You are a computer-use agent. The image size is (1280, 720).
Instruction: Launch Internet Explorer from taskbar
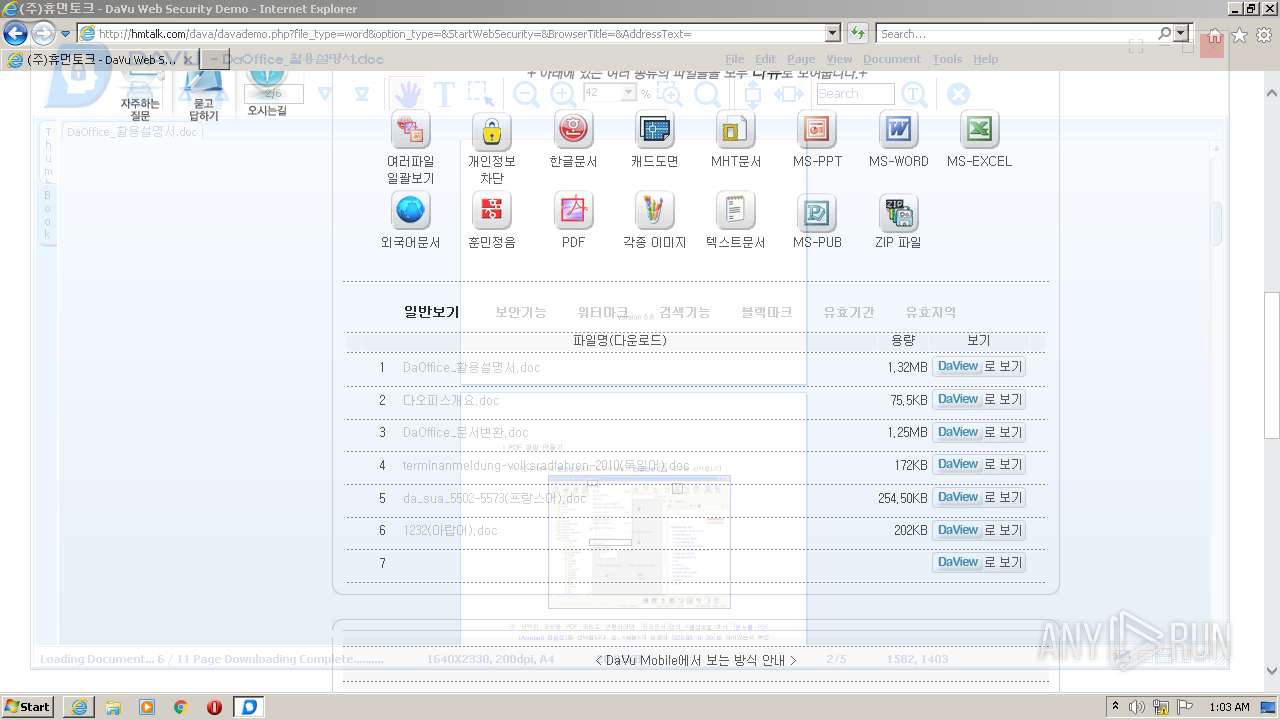click(x=79, y=707)
